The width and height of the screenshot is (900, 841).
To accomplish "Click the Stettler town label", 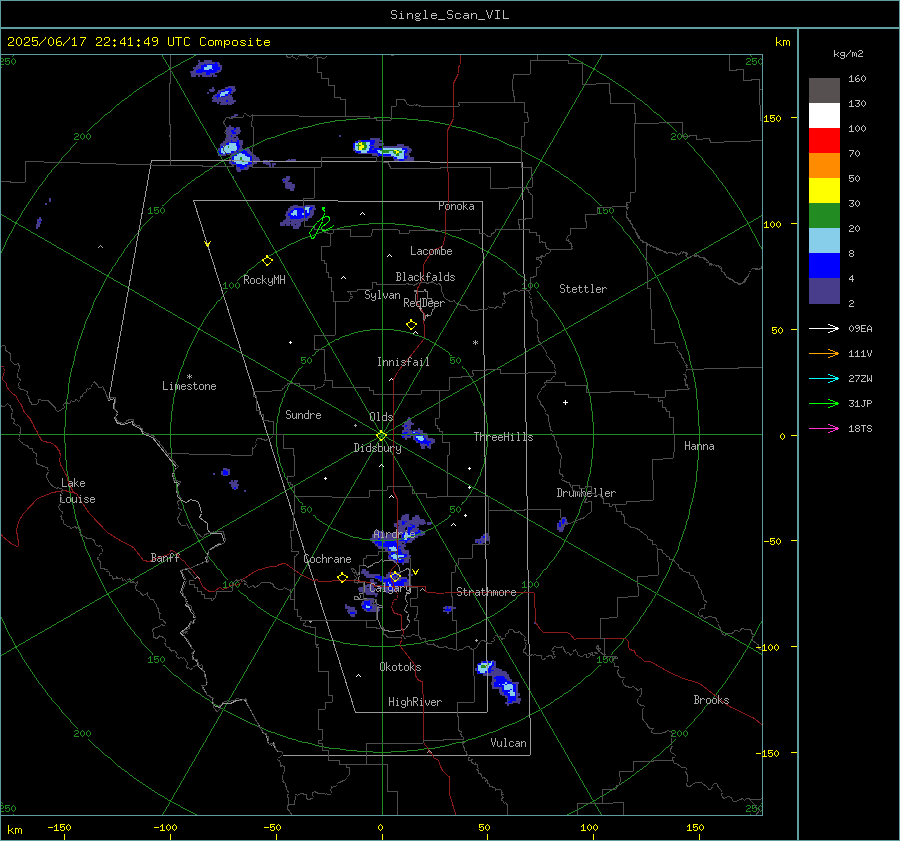I will (583, 289).
